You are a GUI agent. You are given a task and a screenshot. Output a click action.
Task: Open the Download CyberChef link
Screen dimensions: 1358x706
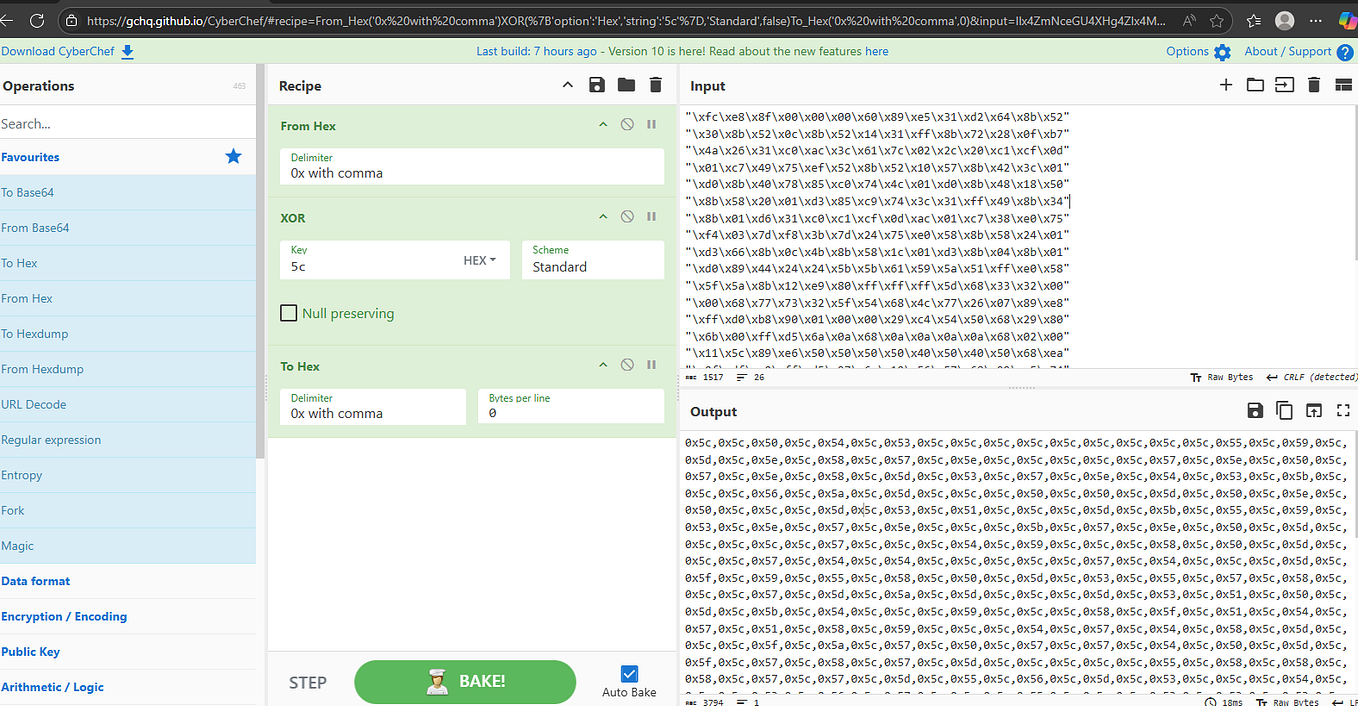60,51
